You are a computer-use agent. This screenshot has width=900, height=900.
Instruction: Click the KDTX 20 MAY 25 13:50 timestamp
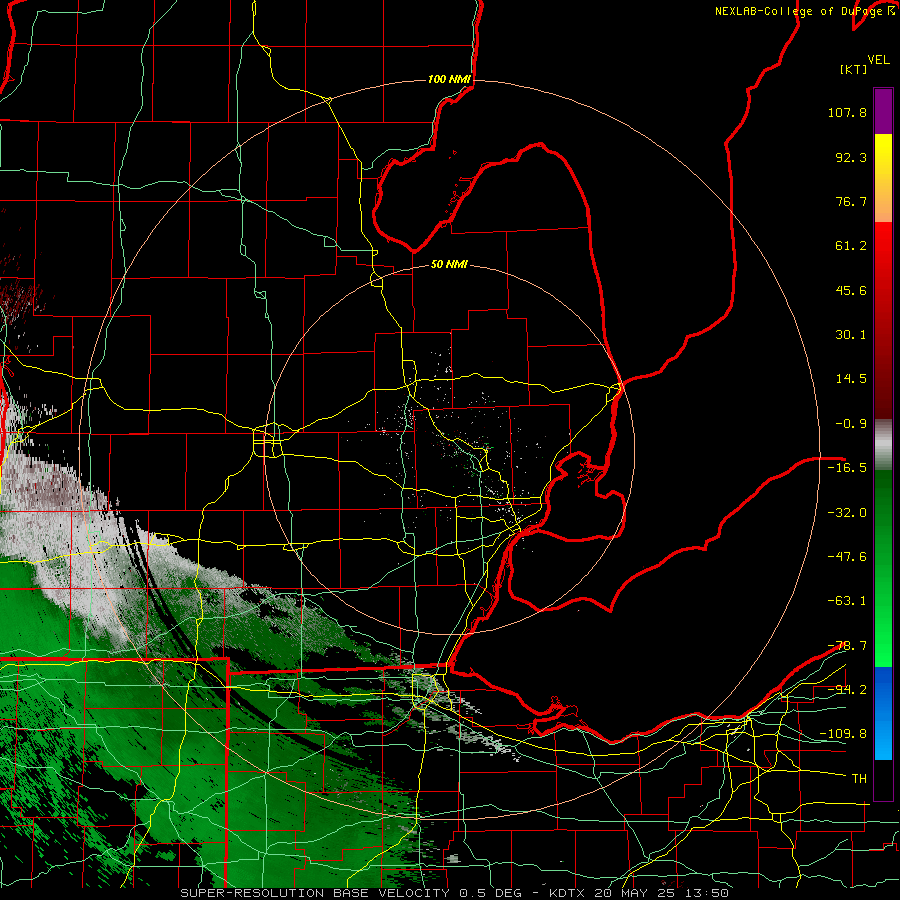coord(639,893)
